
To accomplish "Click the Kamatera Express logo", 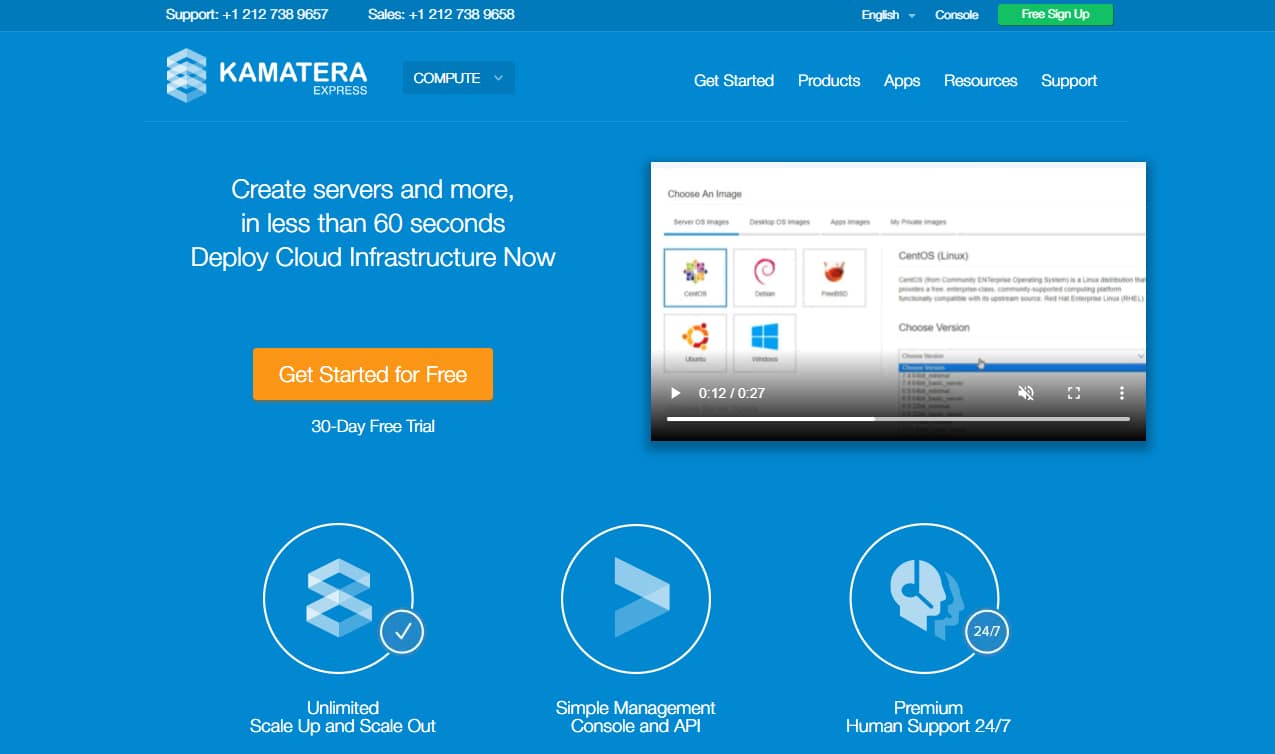I will (x=267, y=76).
